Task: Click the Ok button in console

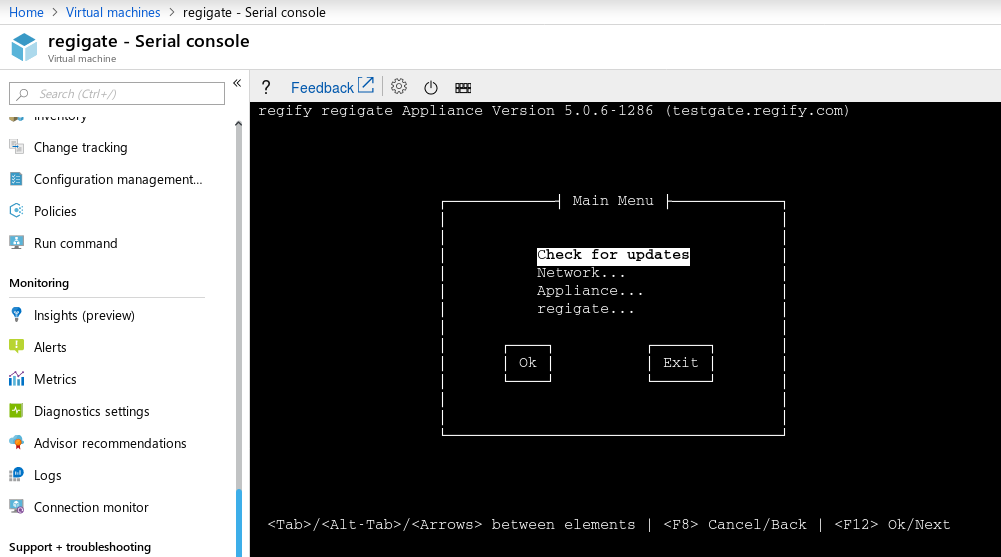Action: 528,363
